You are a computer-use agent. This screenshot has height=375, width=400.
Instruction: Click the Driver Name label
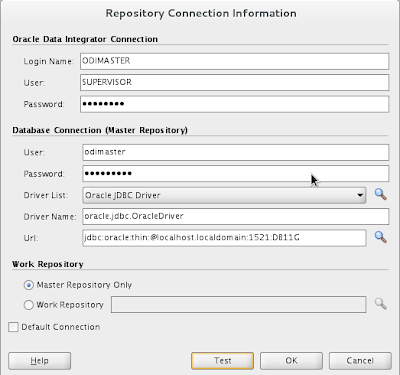coord(50,217)
